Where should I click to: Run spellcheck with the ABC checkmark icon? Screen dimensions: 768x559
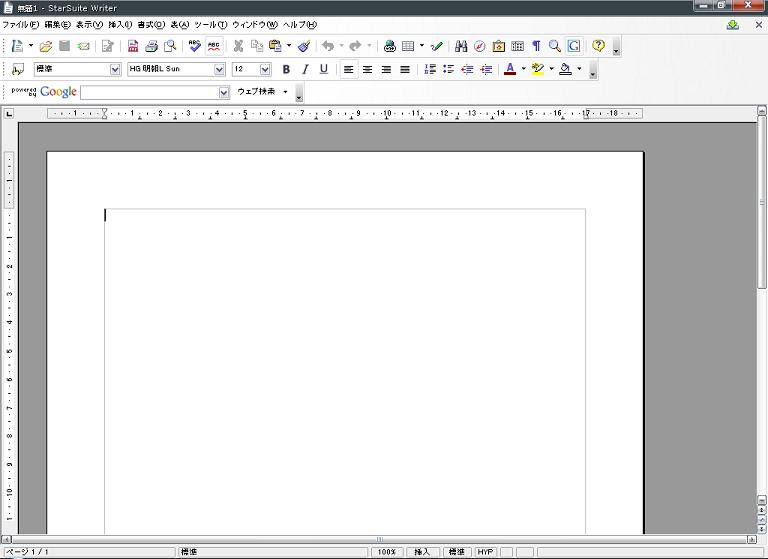(x=195, y=46)
